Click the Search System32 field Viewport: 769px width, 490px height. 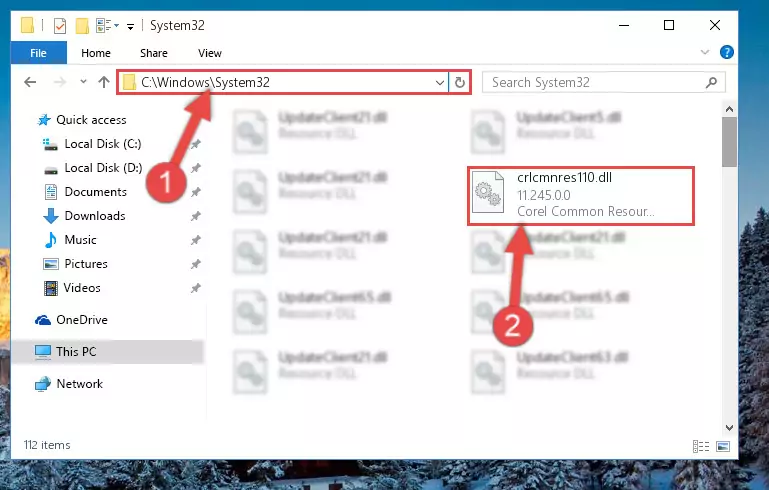tap(603, 82)
